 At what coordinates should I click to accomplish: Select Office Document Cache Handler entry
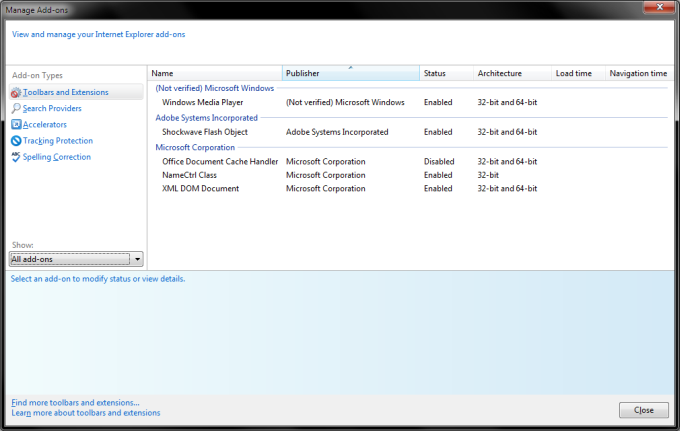click(x=219, y=162)
